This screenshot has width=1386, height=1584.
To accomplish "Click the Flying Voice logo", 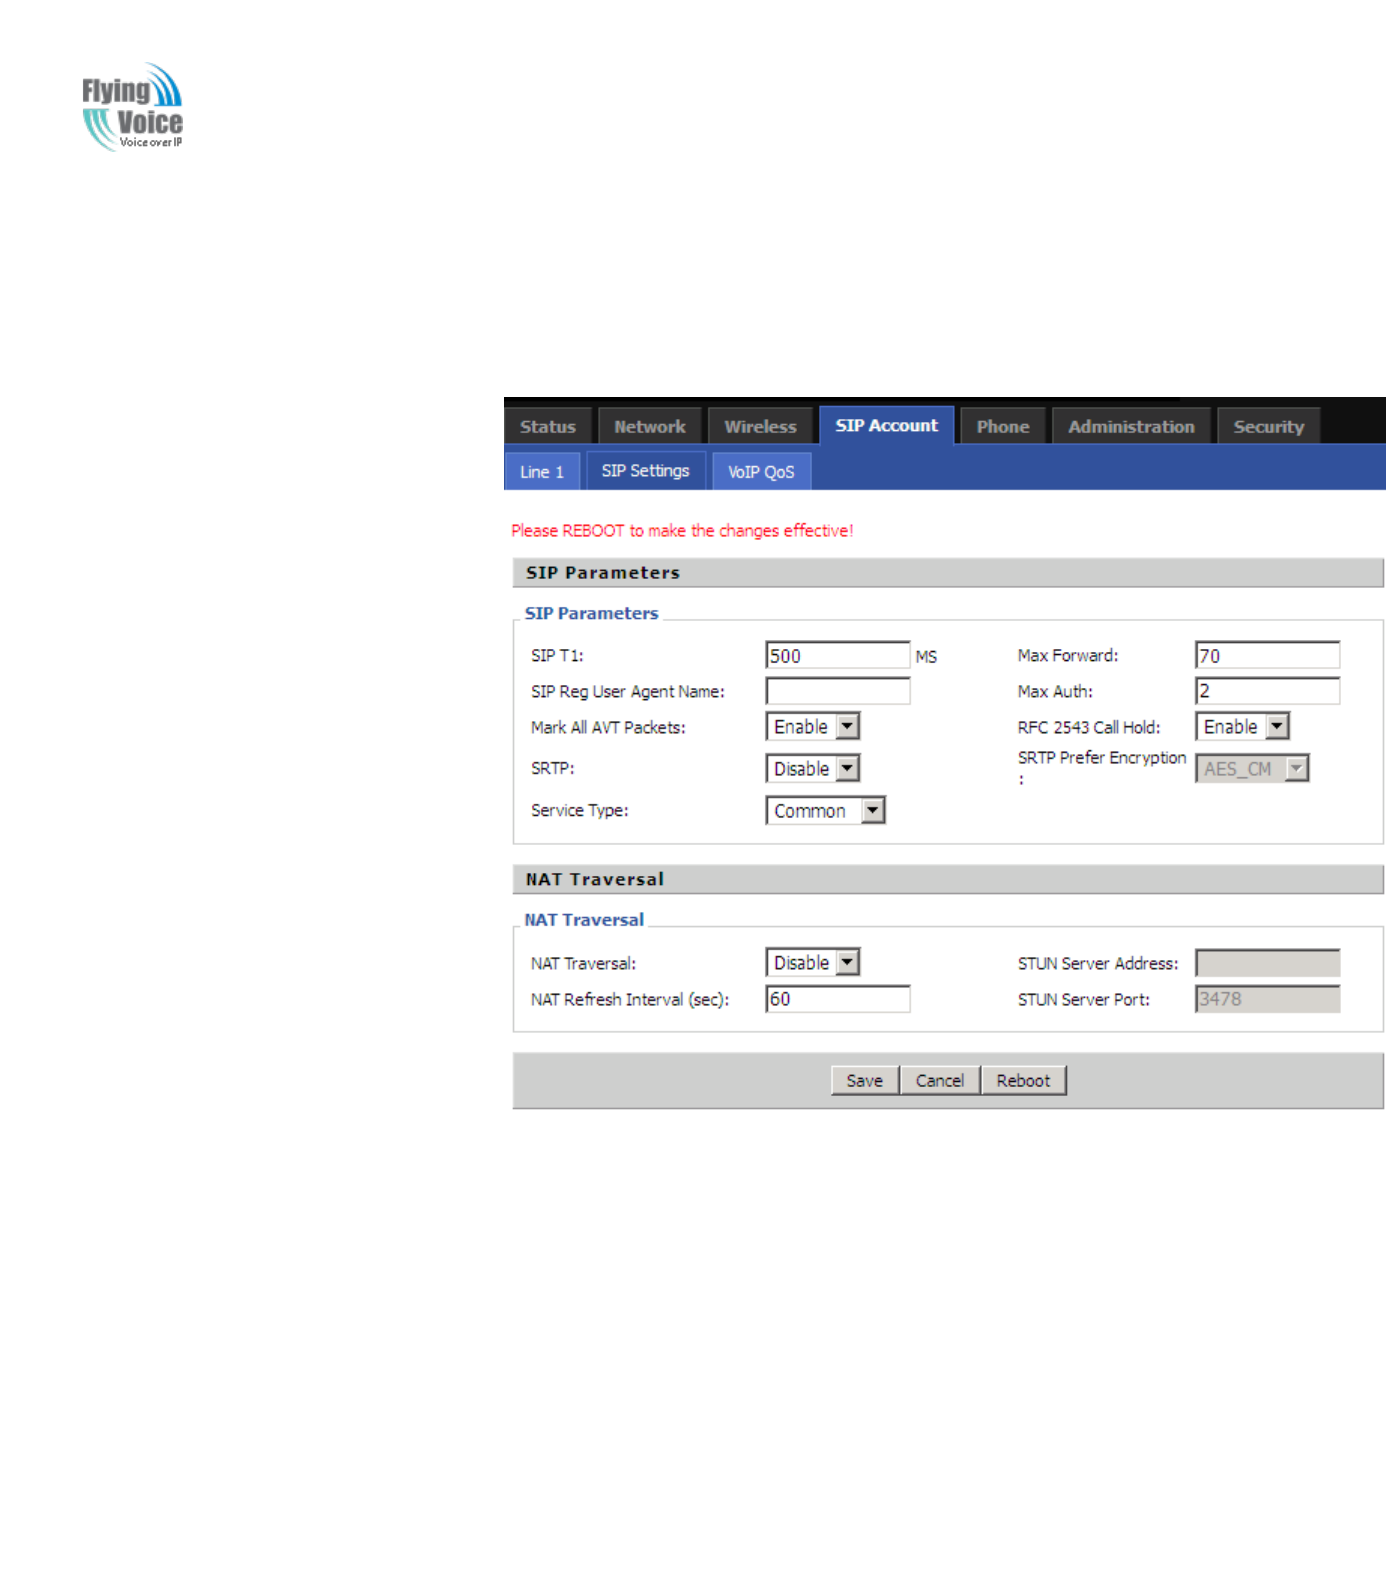I will click(132, 107).
